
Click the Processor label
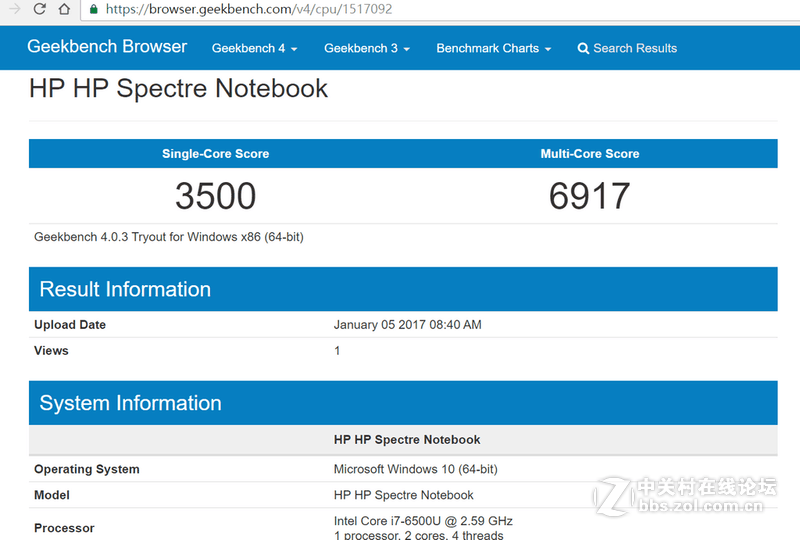tap(64, 528)
